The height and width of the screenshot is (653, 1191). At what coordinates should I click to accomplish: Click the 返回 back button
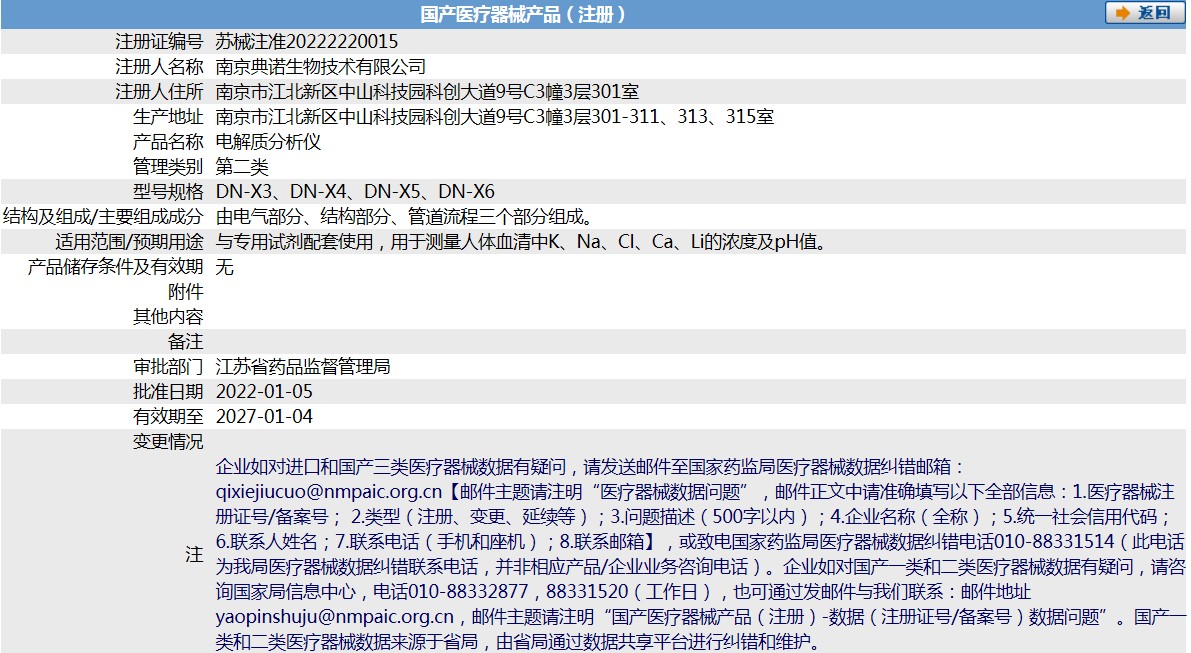pyautogui.click(x=1145, y=13)
